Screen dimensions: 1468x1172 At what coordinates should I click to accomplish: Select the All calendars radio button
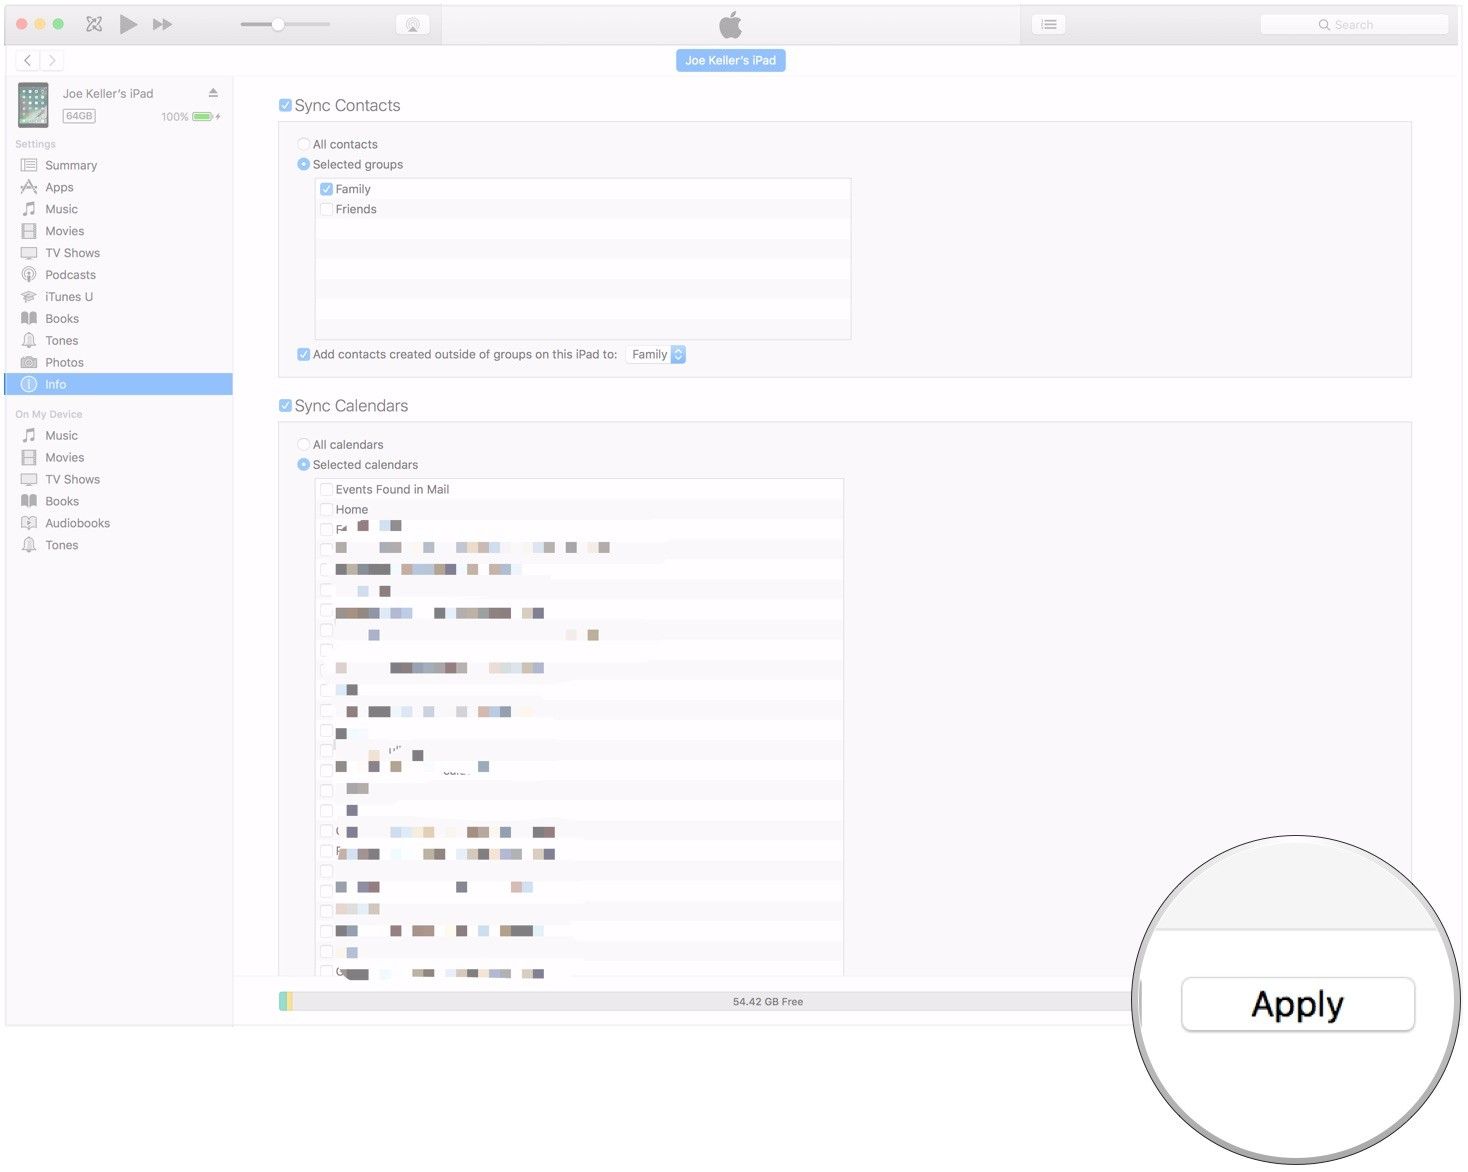tap(303, 445)
